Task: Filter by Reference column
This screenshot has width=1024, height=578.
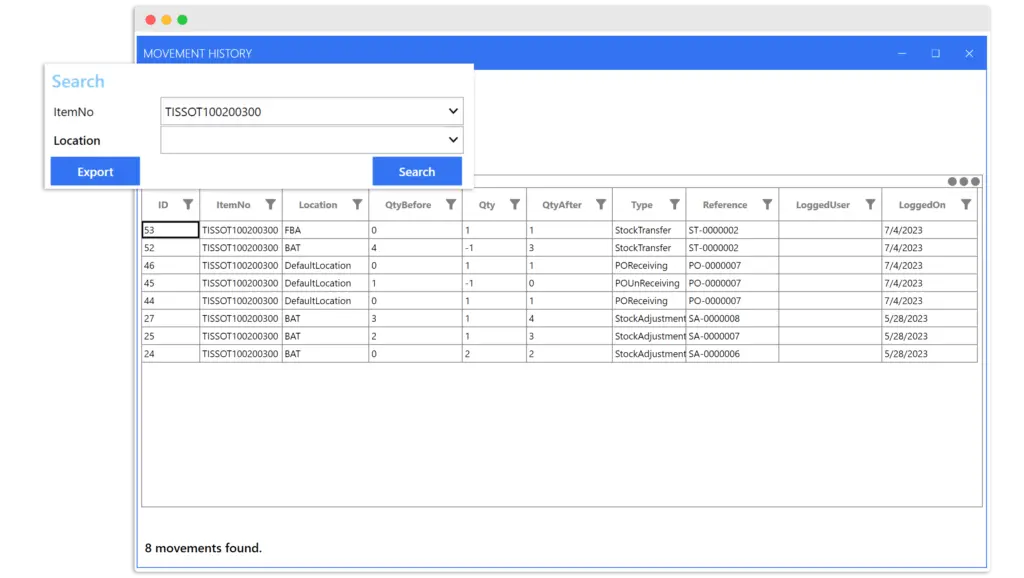Action: (x=767, y=204)
